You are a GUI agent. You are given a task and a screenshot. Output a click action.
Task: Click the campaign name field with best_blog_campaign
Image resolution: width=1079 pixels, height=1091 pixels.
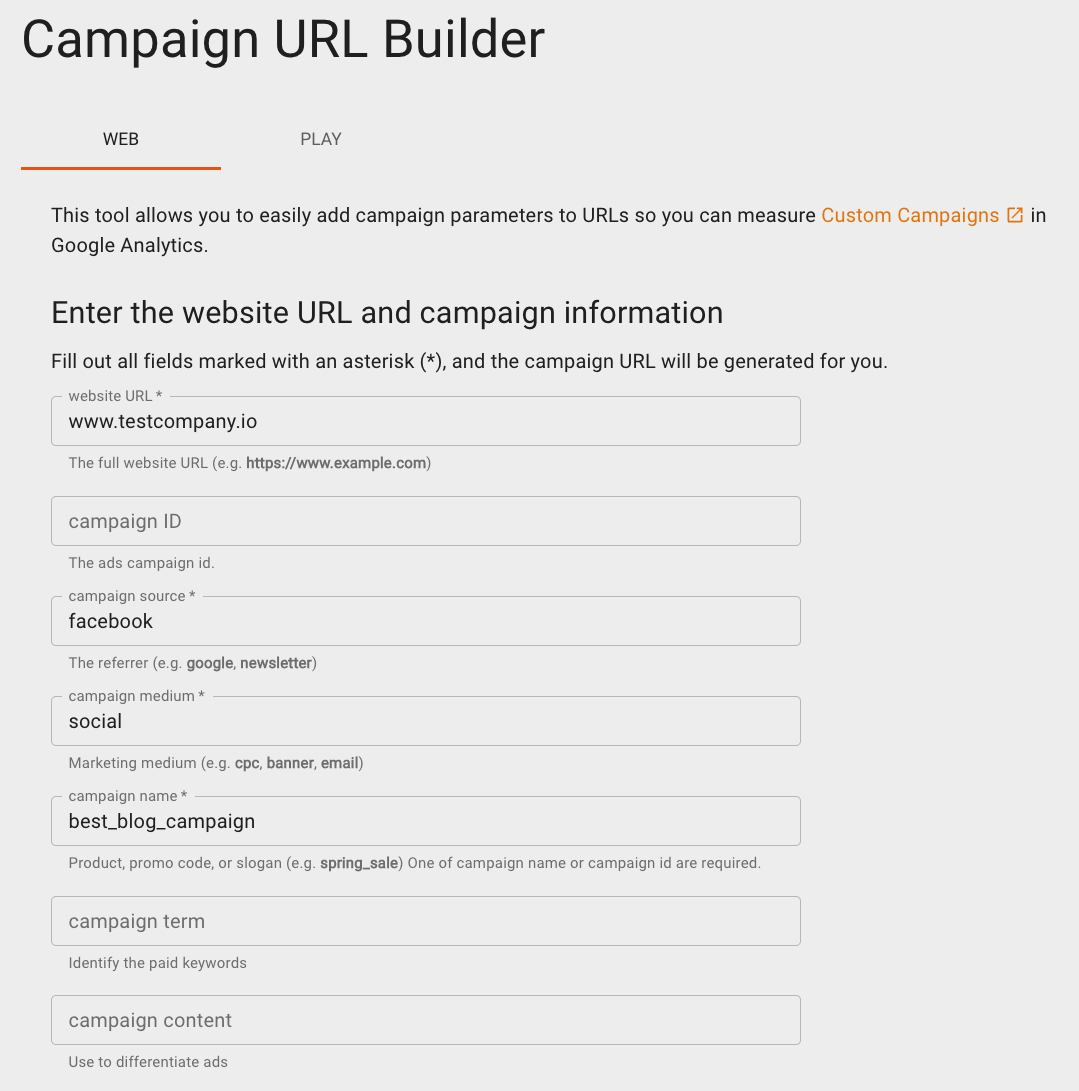[426, 821]
